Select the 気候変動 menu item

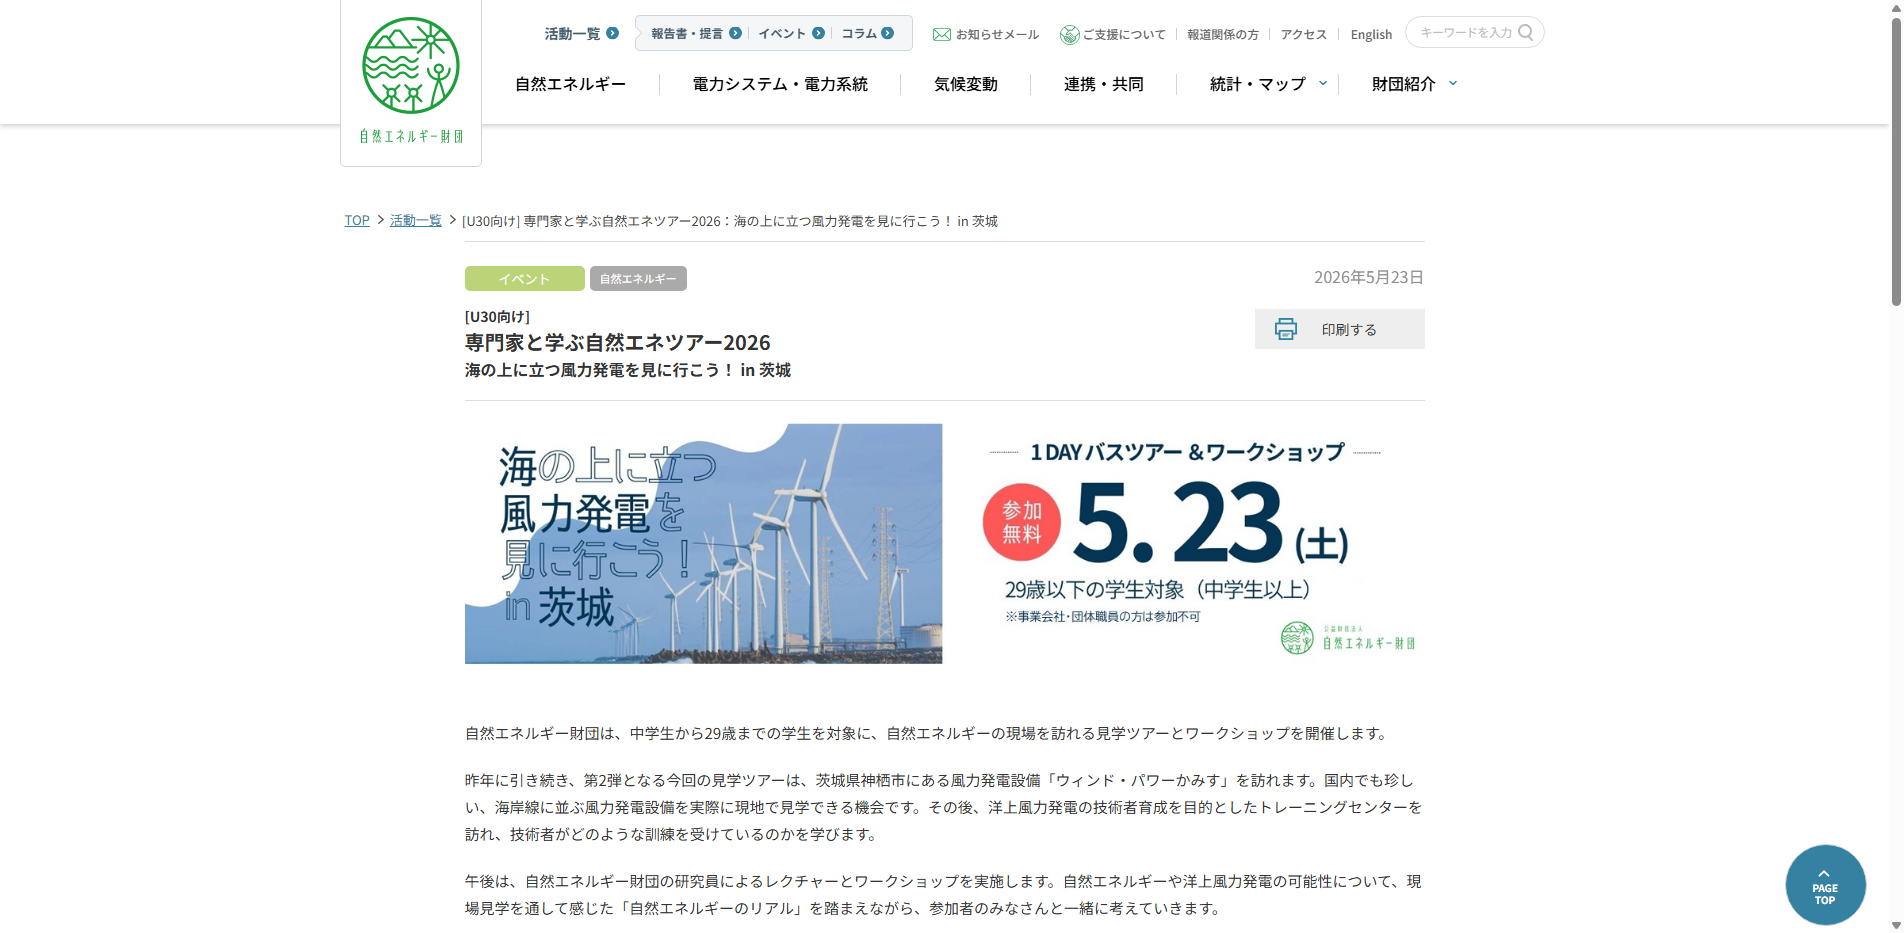point(965,84)
